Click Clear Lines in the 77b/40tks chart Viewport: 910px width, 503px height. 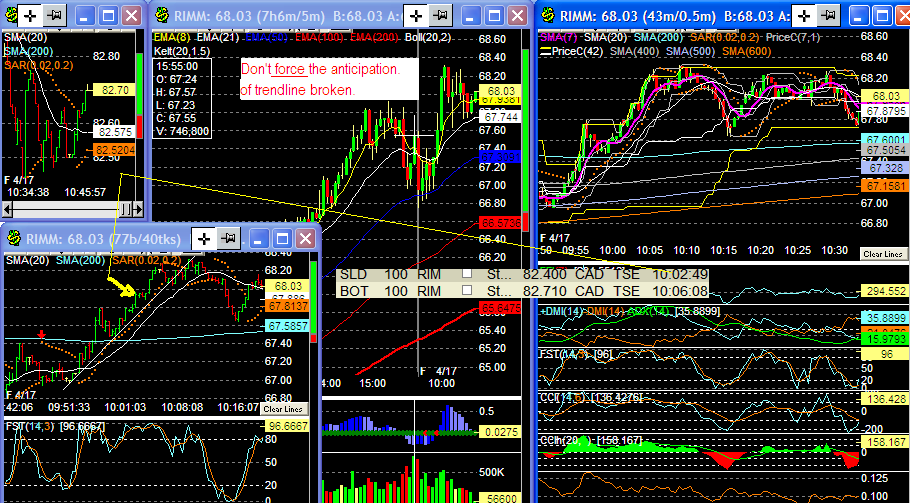point(283,409)
